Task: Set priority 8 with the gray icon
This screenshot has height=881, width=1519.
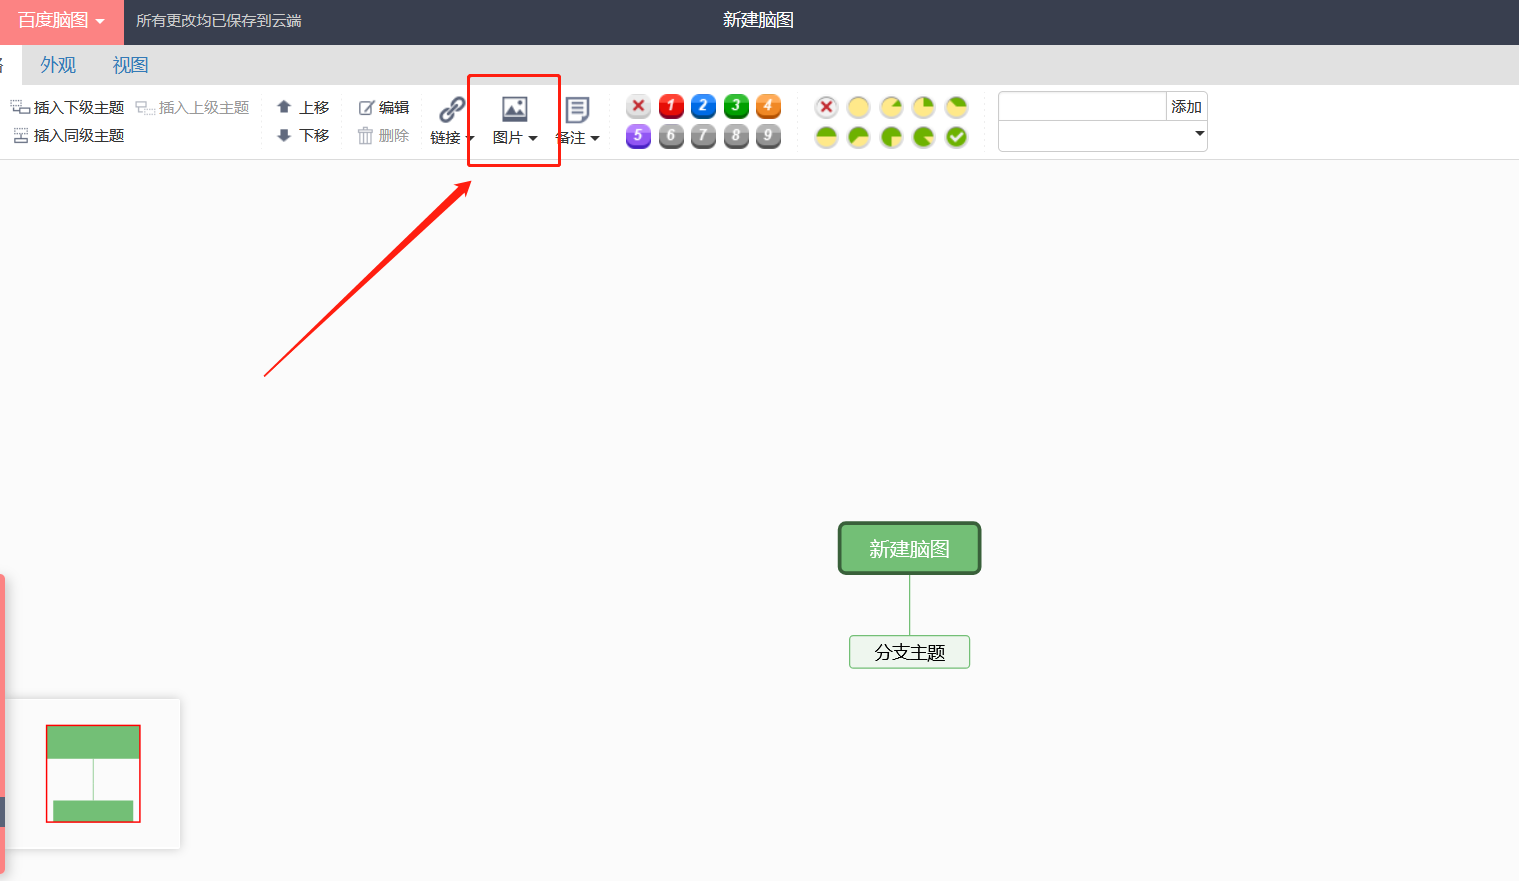Action: click(x=736, y=136)
